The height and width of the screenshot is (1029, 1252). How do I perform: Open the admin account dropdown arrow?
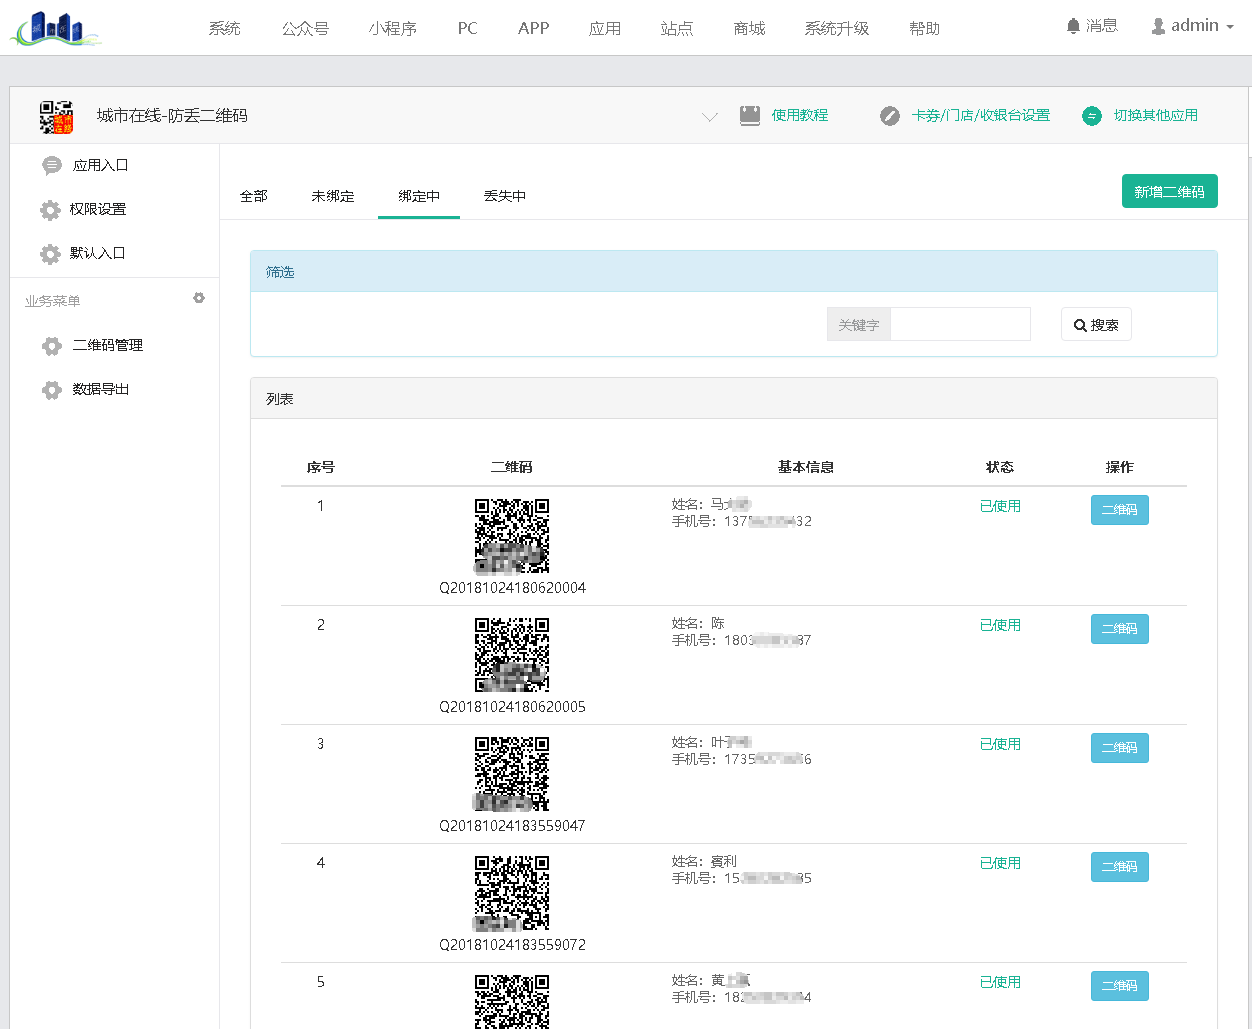point(1230,27)
